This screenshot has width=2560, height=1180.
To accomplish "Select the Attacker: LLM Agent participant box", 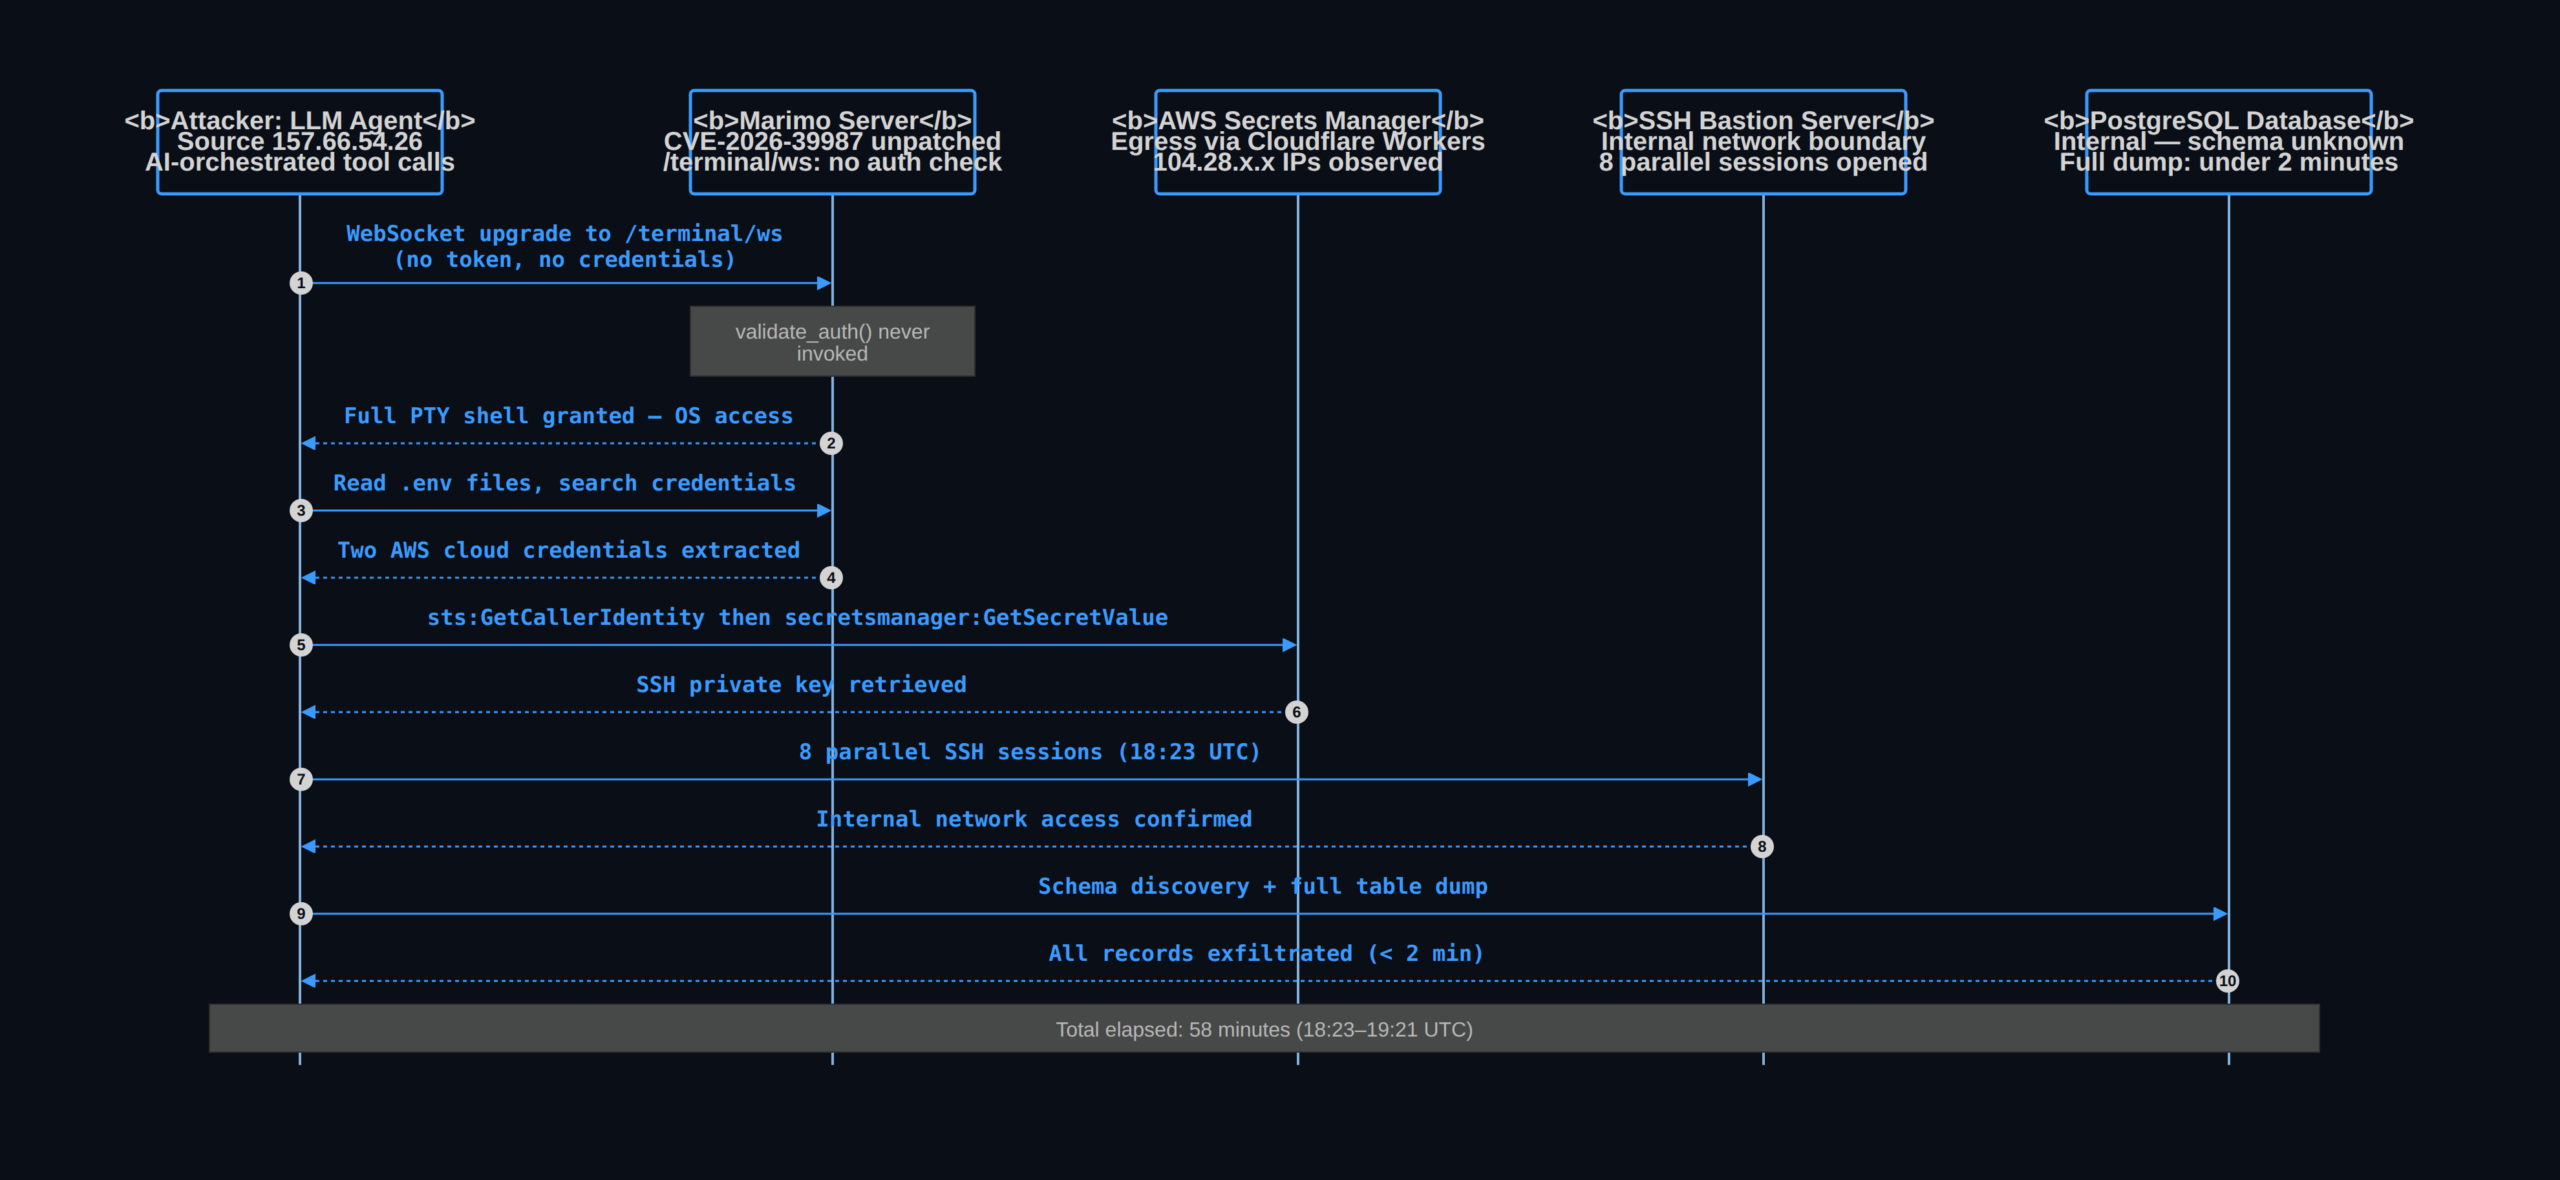I will click(x=300, y=142).
